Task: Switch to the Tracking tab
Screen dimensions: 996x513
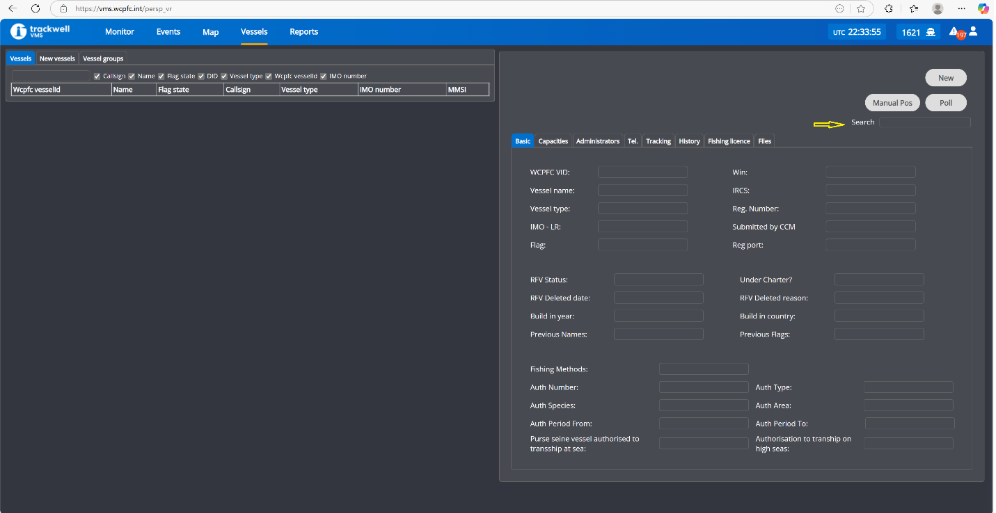Action: pos(659,141)
